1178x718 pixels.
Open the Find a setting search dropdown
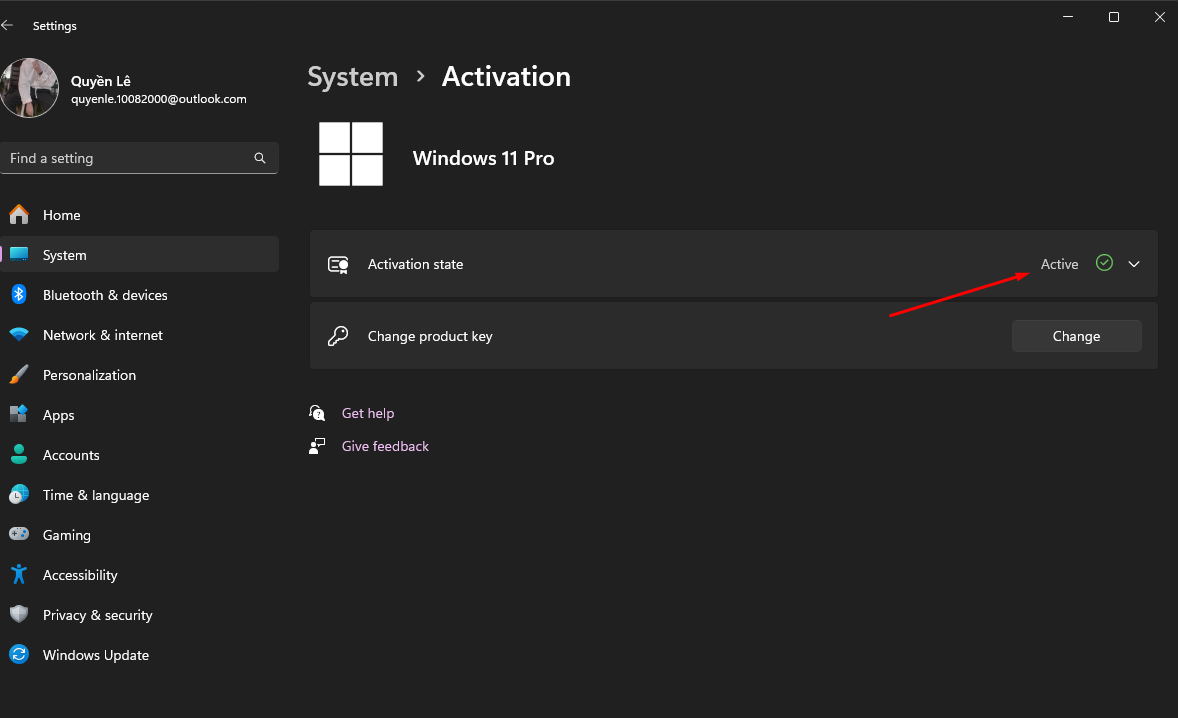(140, 158)
